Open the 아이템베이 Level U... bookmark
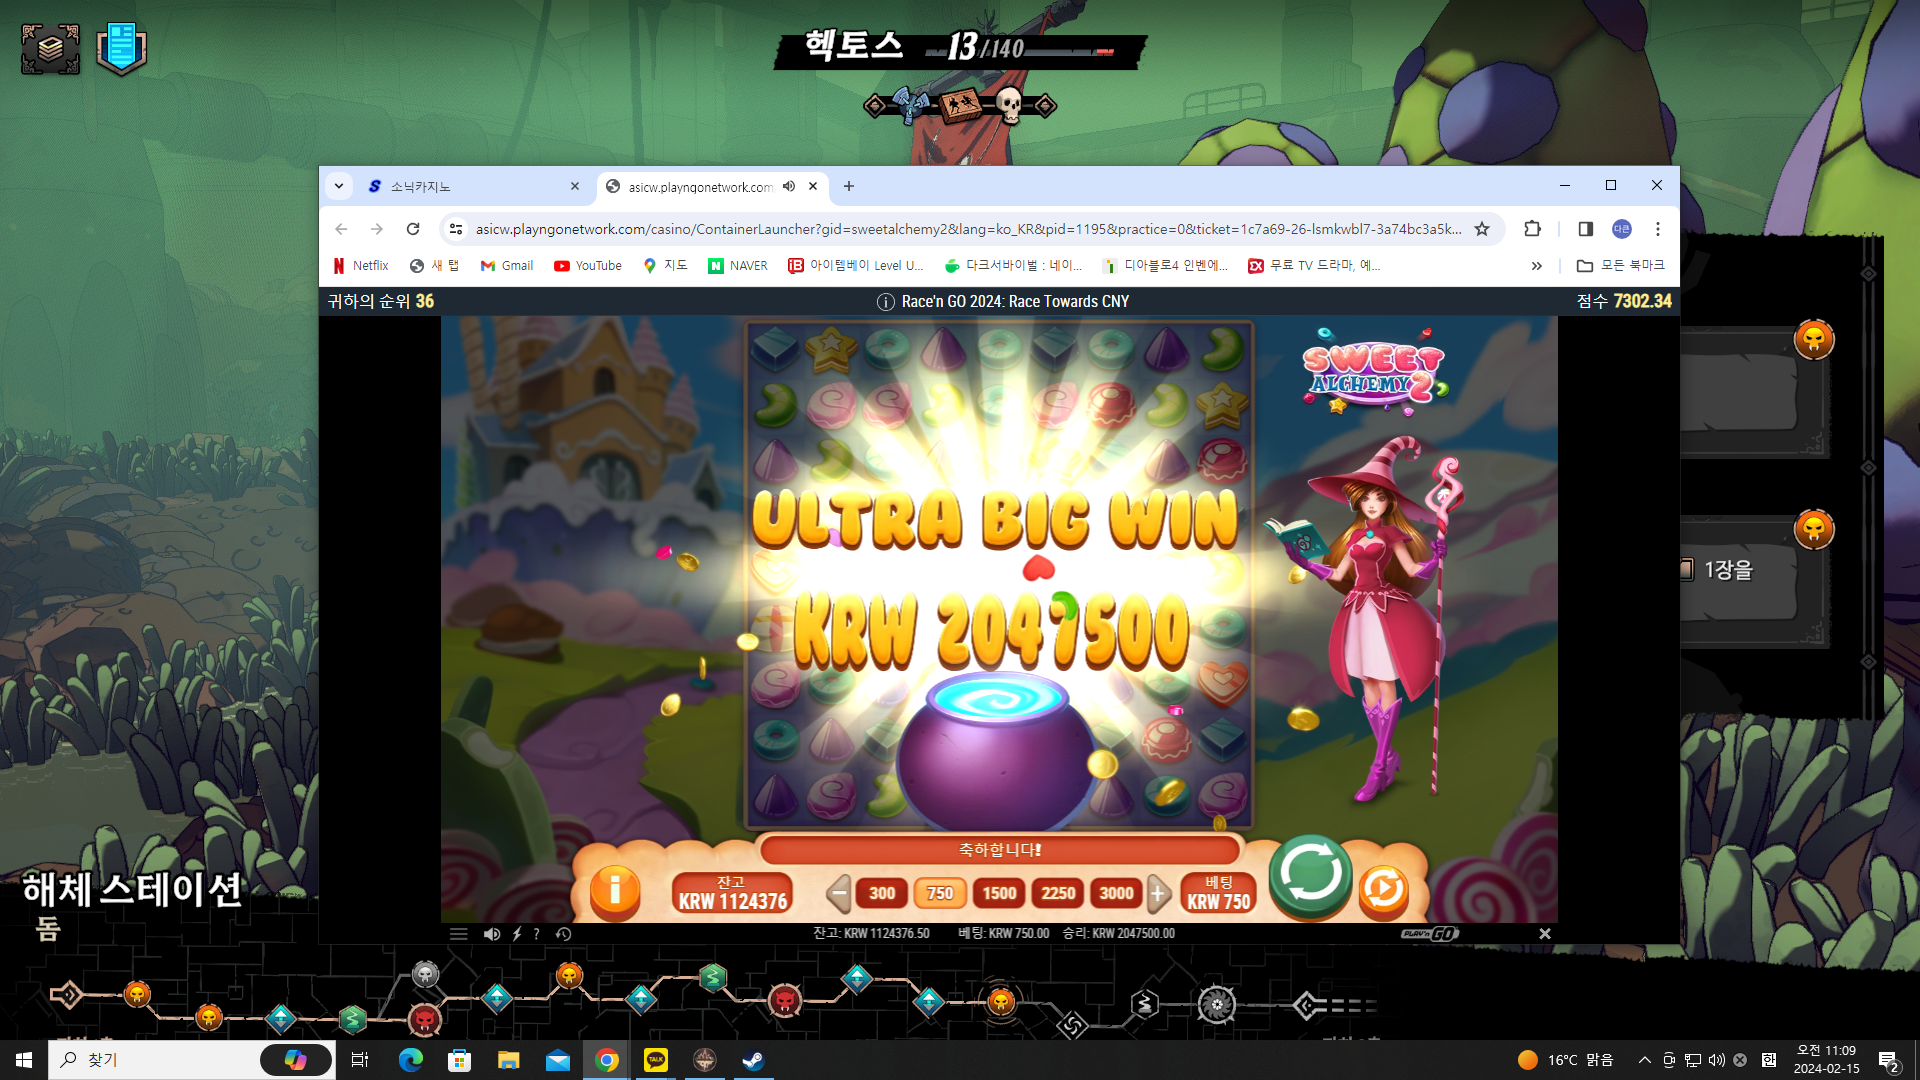This screenshot has height=1080, width=1920. click(856, 266)
